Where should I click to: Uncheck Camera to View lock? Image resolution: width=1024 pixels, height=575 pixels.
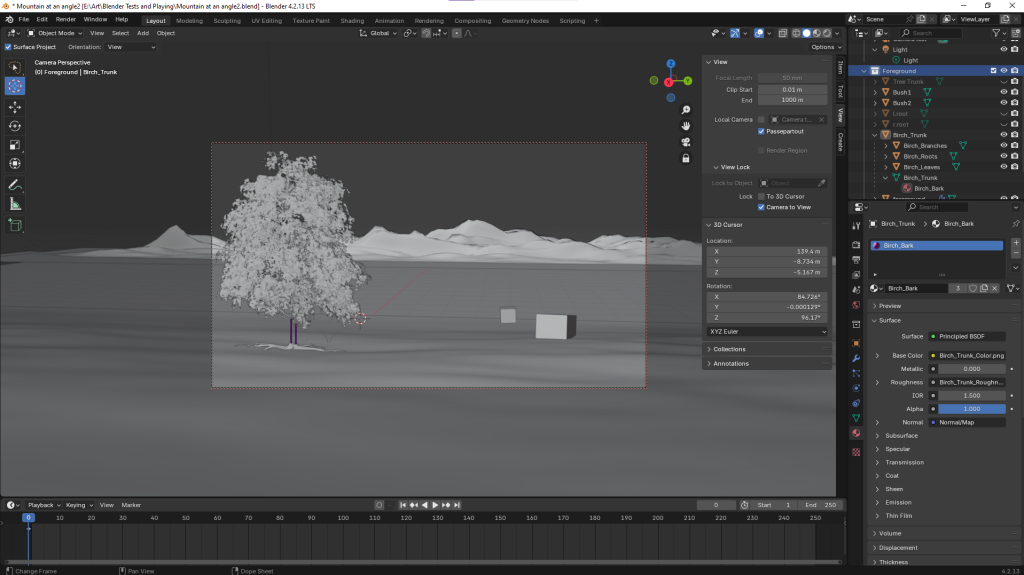pos(761,207)
